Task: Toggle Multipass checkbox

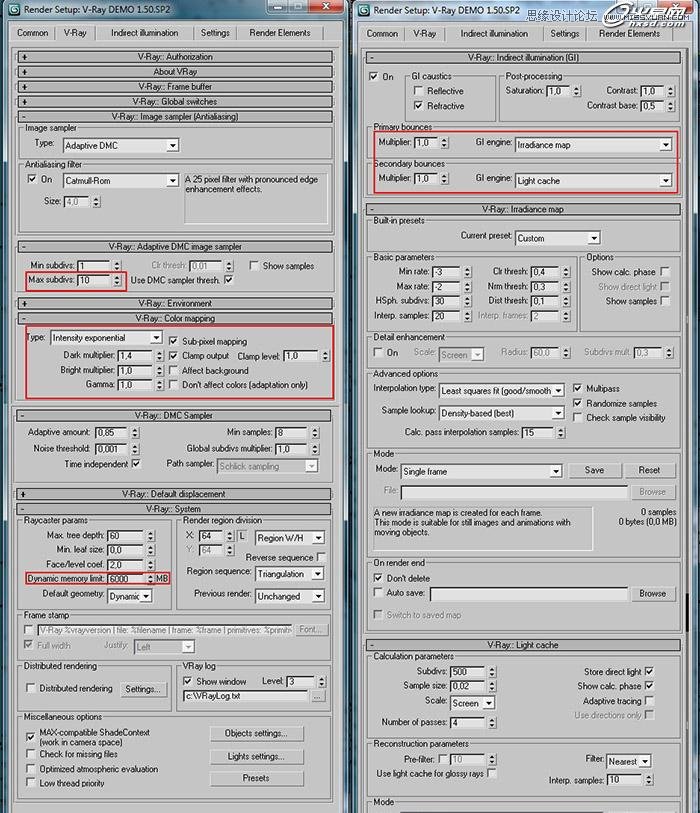Action: (577, 388)
